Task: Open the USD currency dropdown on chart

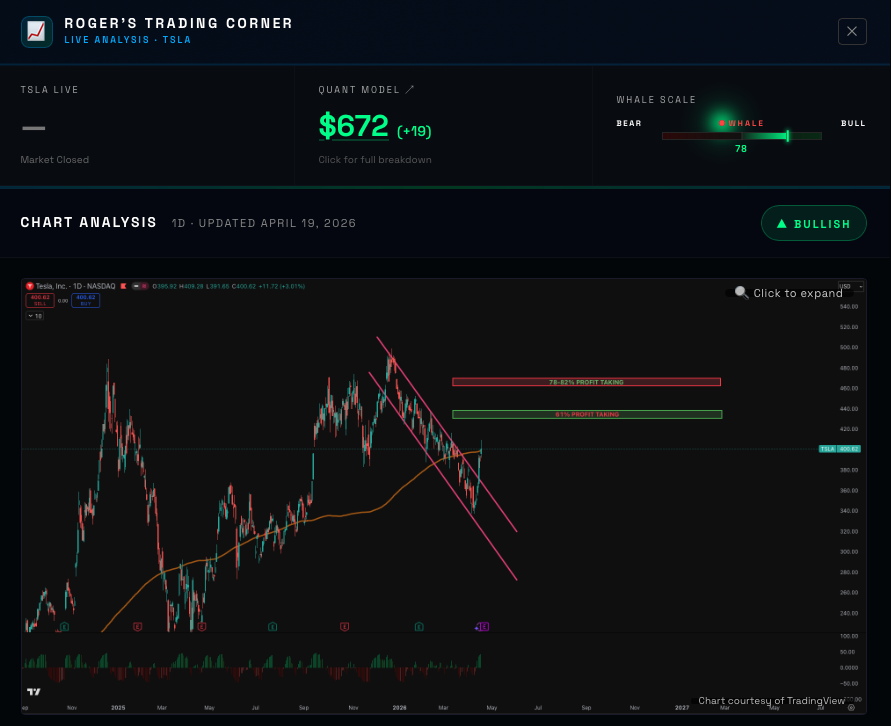Action: 851,286
